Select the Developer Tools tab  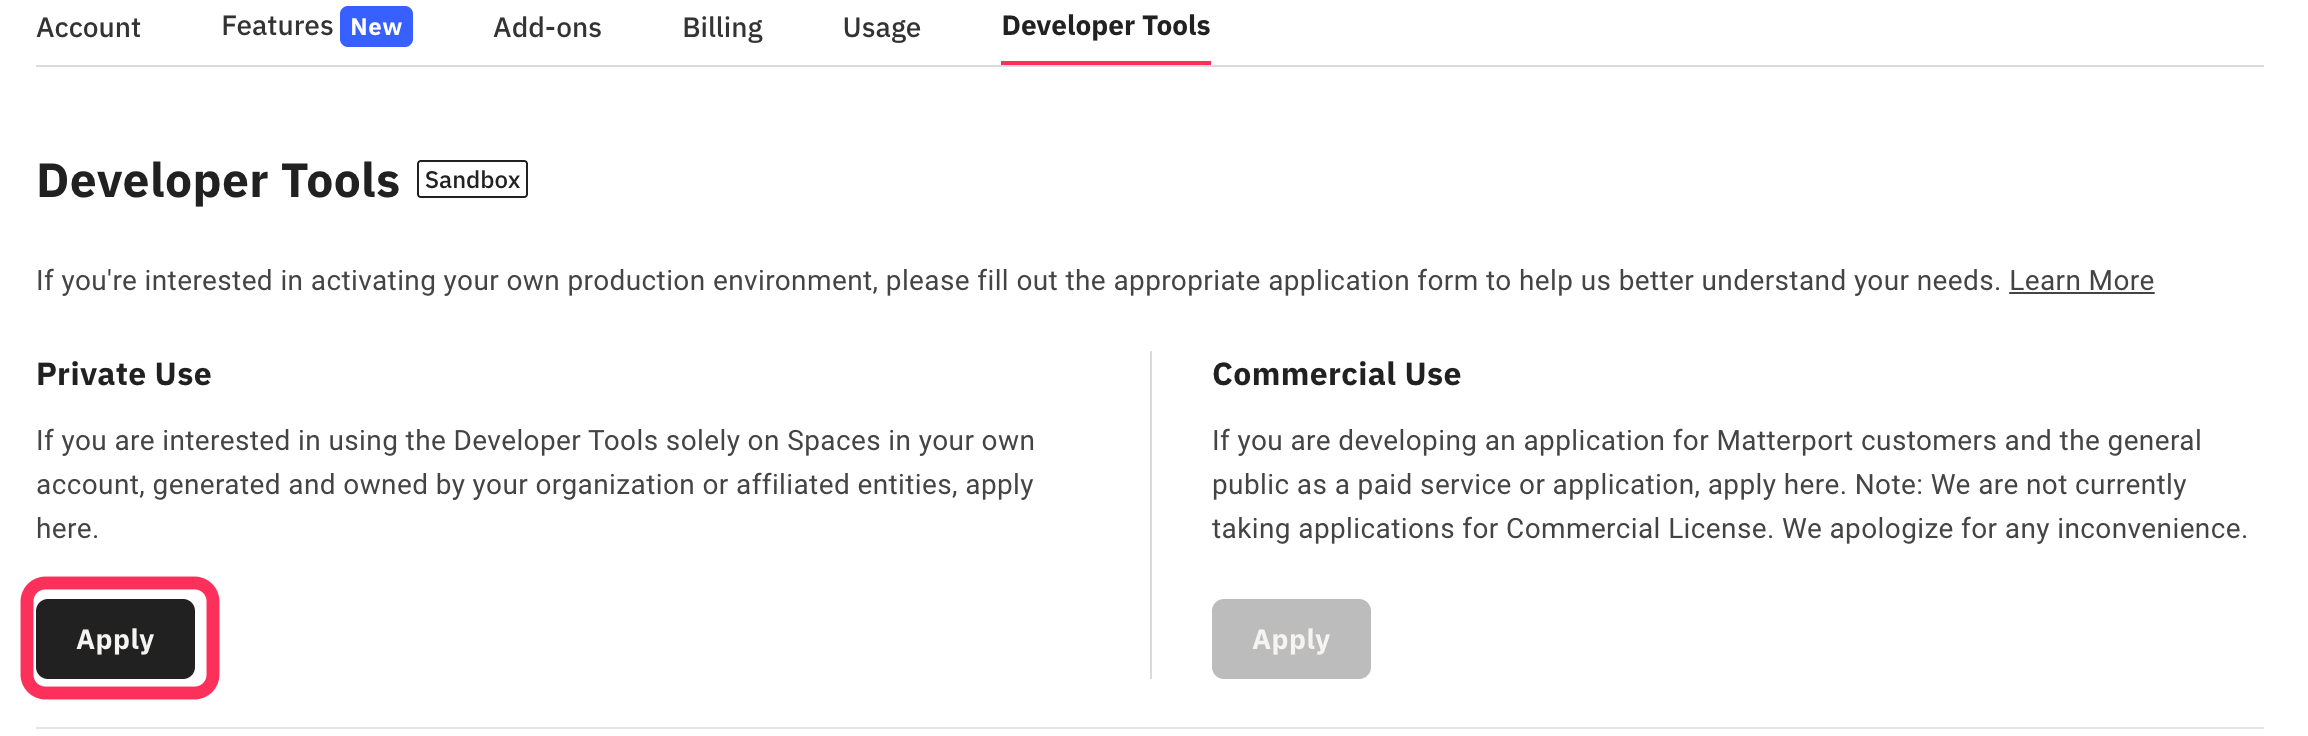click(x=1106, y=26)
